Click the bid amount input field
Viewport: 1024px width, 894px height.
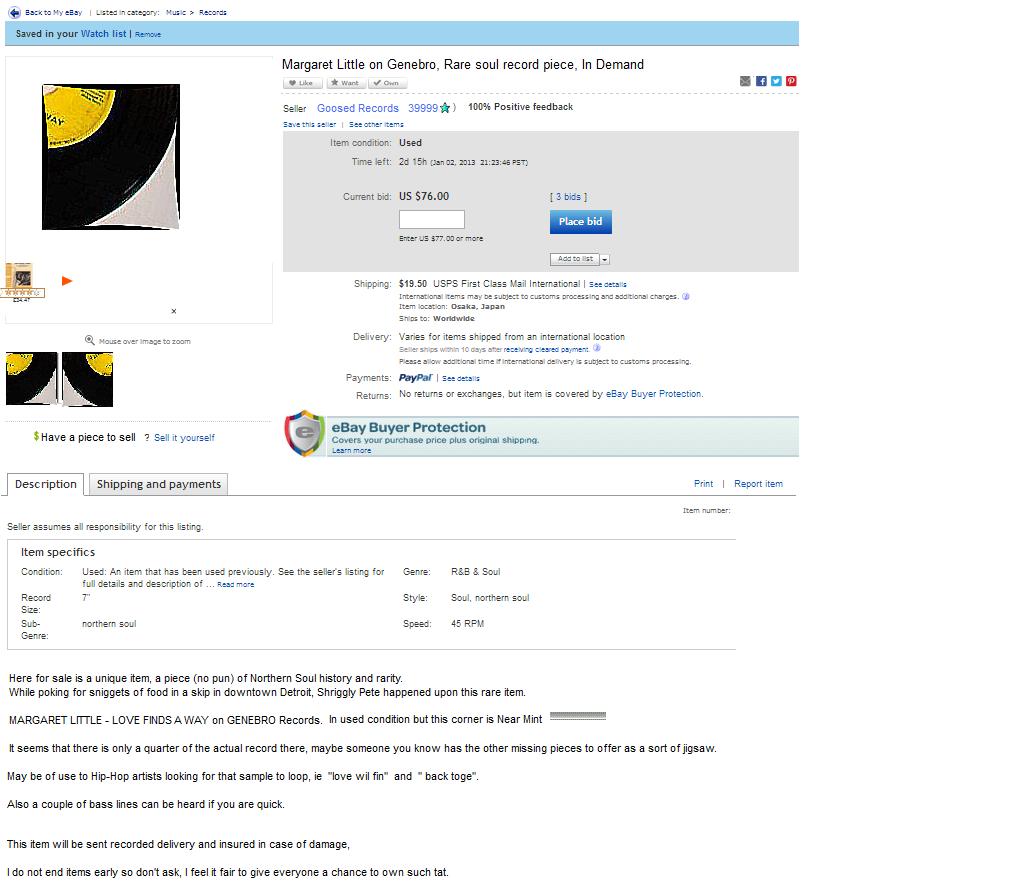pyautogui.click(x=432, y=219)
